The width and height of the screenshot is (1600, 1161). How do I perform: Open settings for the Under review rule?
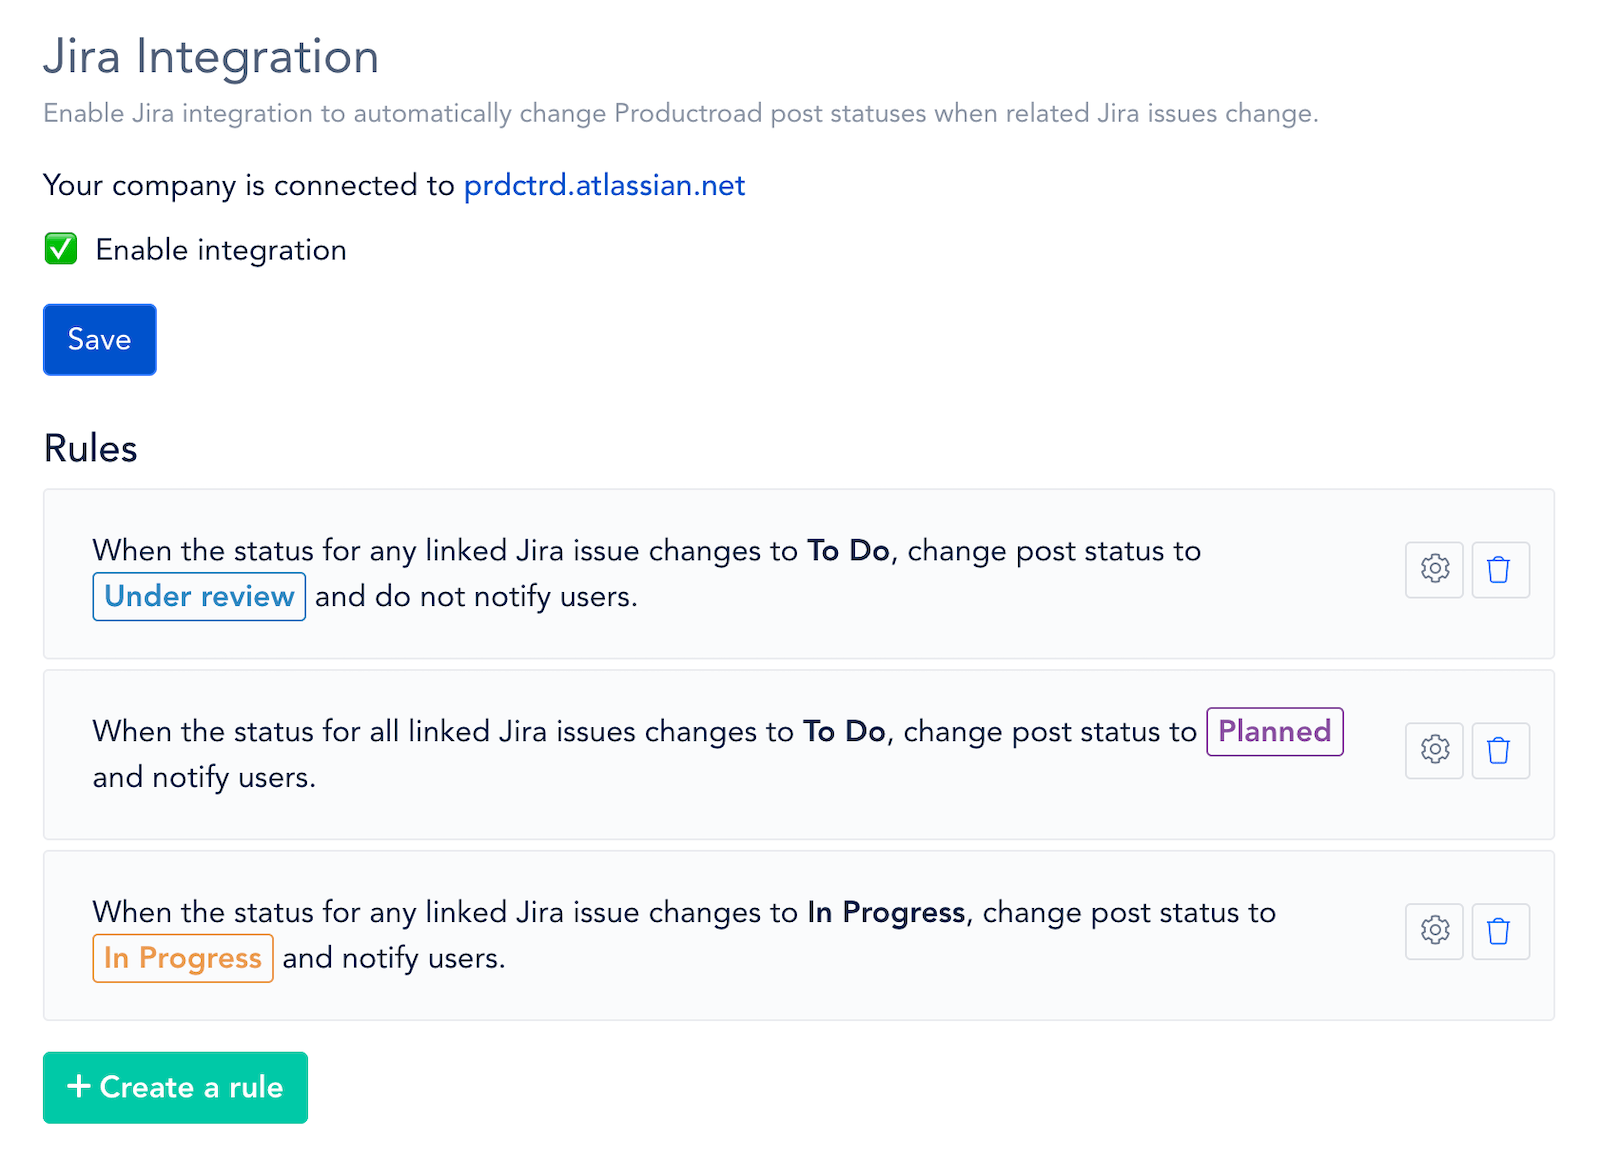click(1434, 570)
